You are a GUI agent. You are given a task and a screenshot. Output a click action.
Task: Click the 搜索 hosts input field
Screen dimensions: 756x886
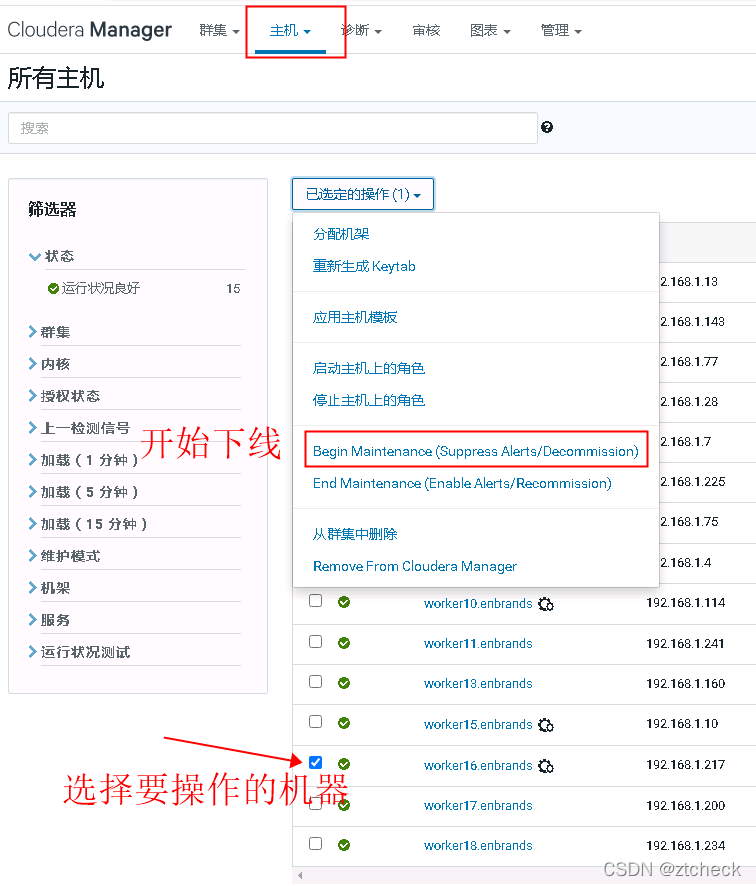pos(272,128)
